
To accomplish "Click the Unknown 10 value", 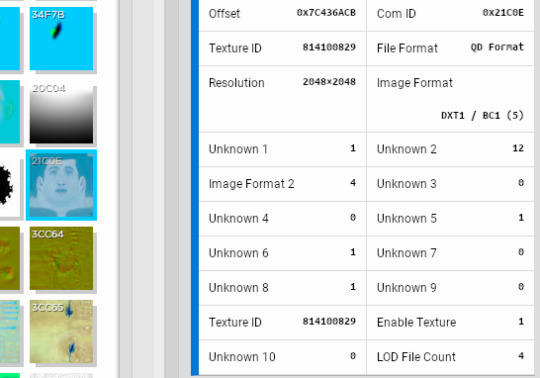I will tap(353, 356).
